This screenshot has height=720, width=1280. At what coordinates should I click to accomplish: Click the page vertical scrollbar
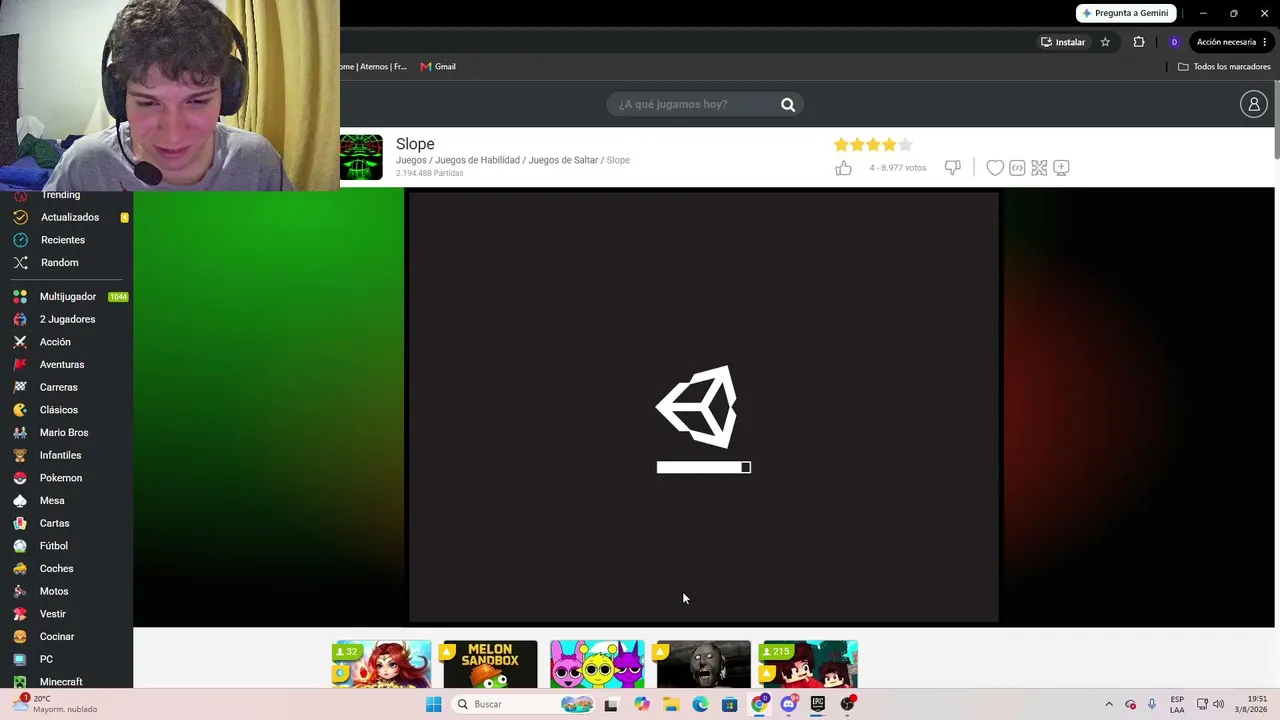pyautogui.click(x=1277, y=120)
